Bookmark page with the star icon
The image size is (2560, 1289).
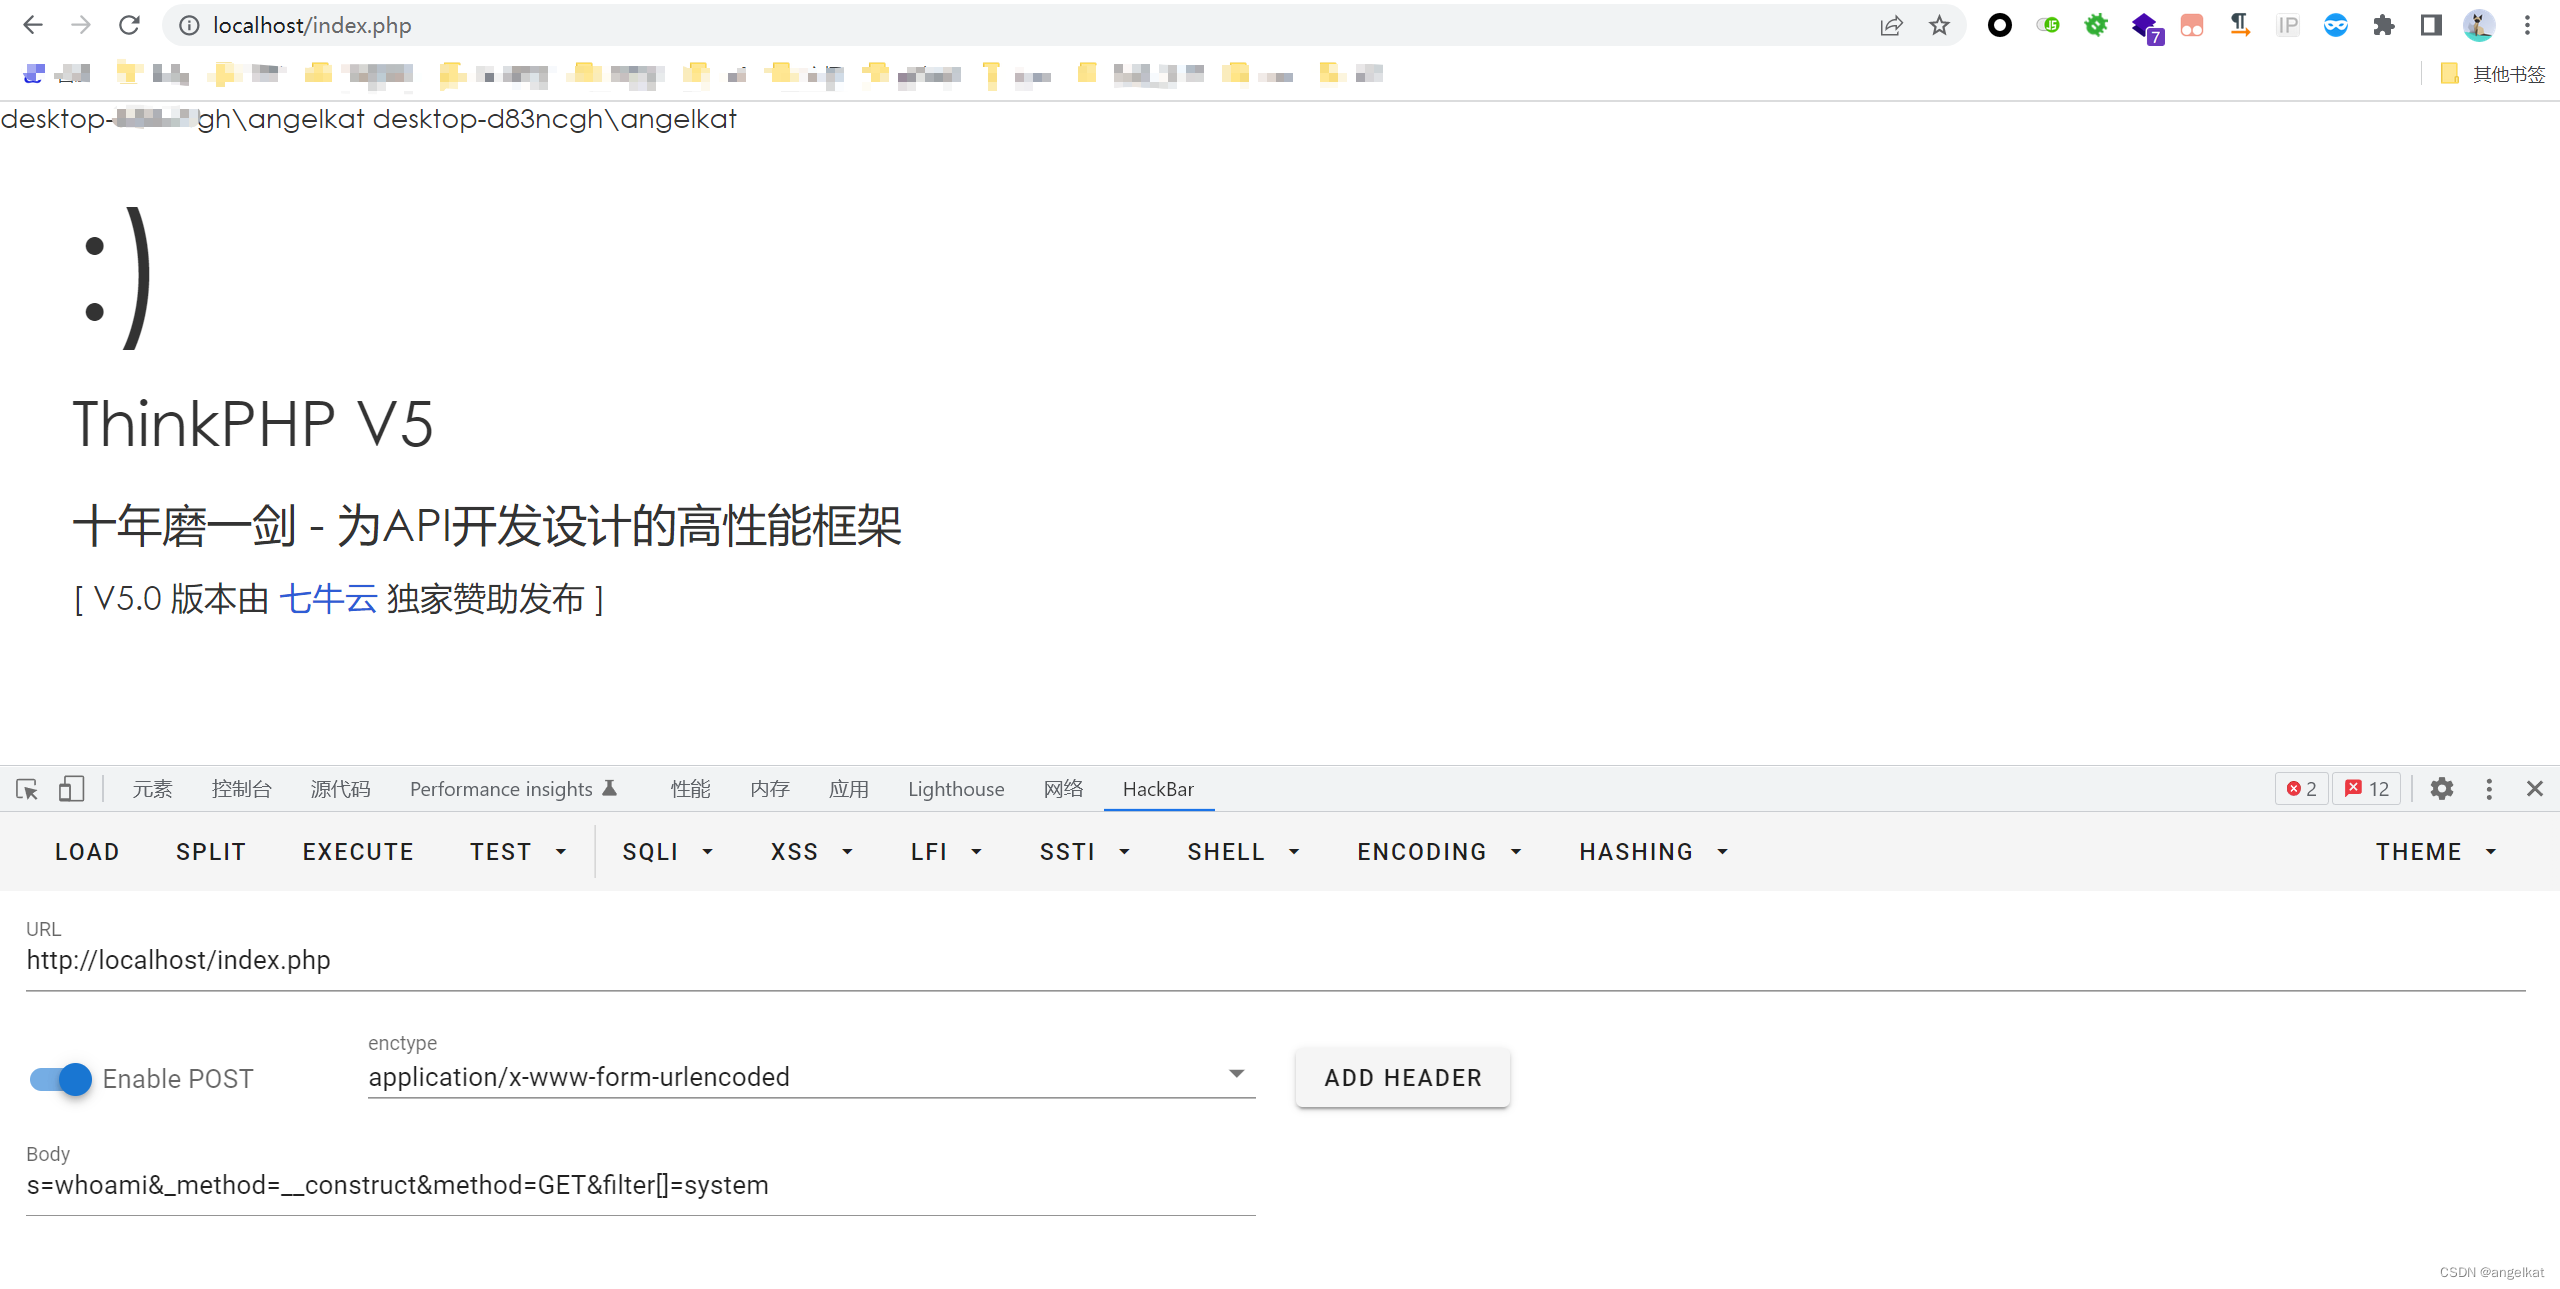[x=1939, y=25]
